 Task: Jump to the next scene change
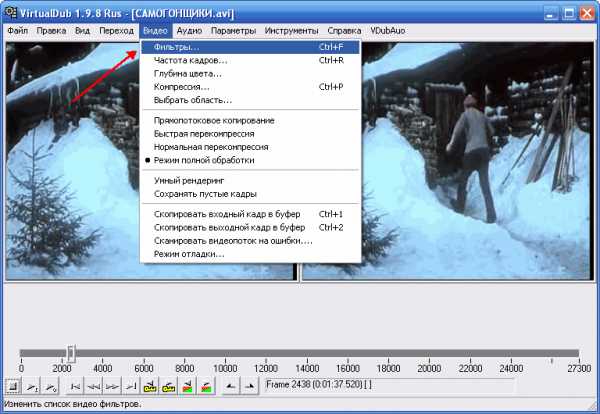(206, 386)
